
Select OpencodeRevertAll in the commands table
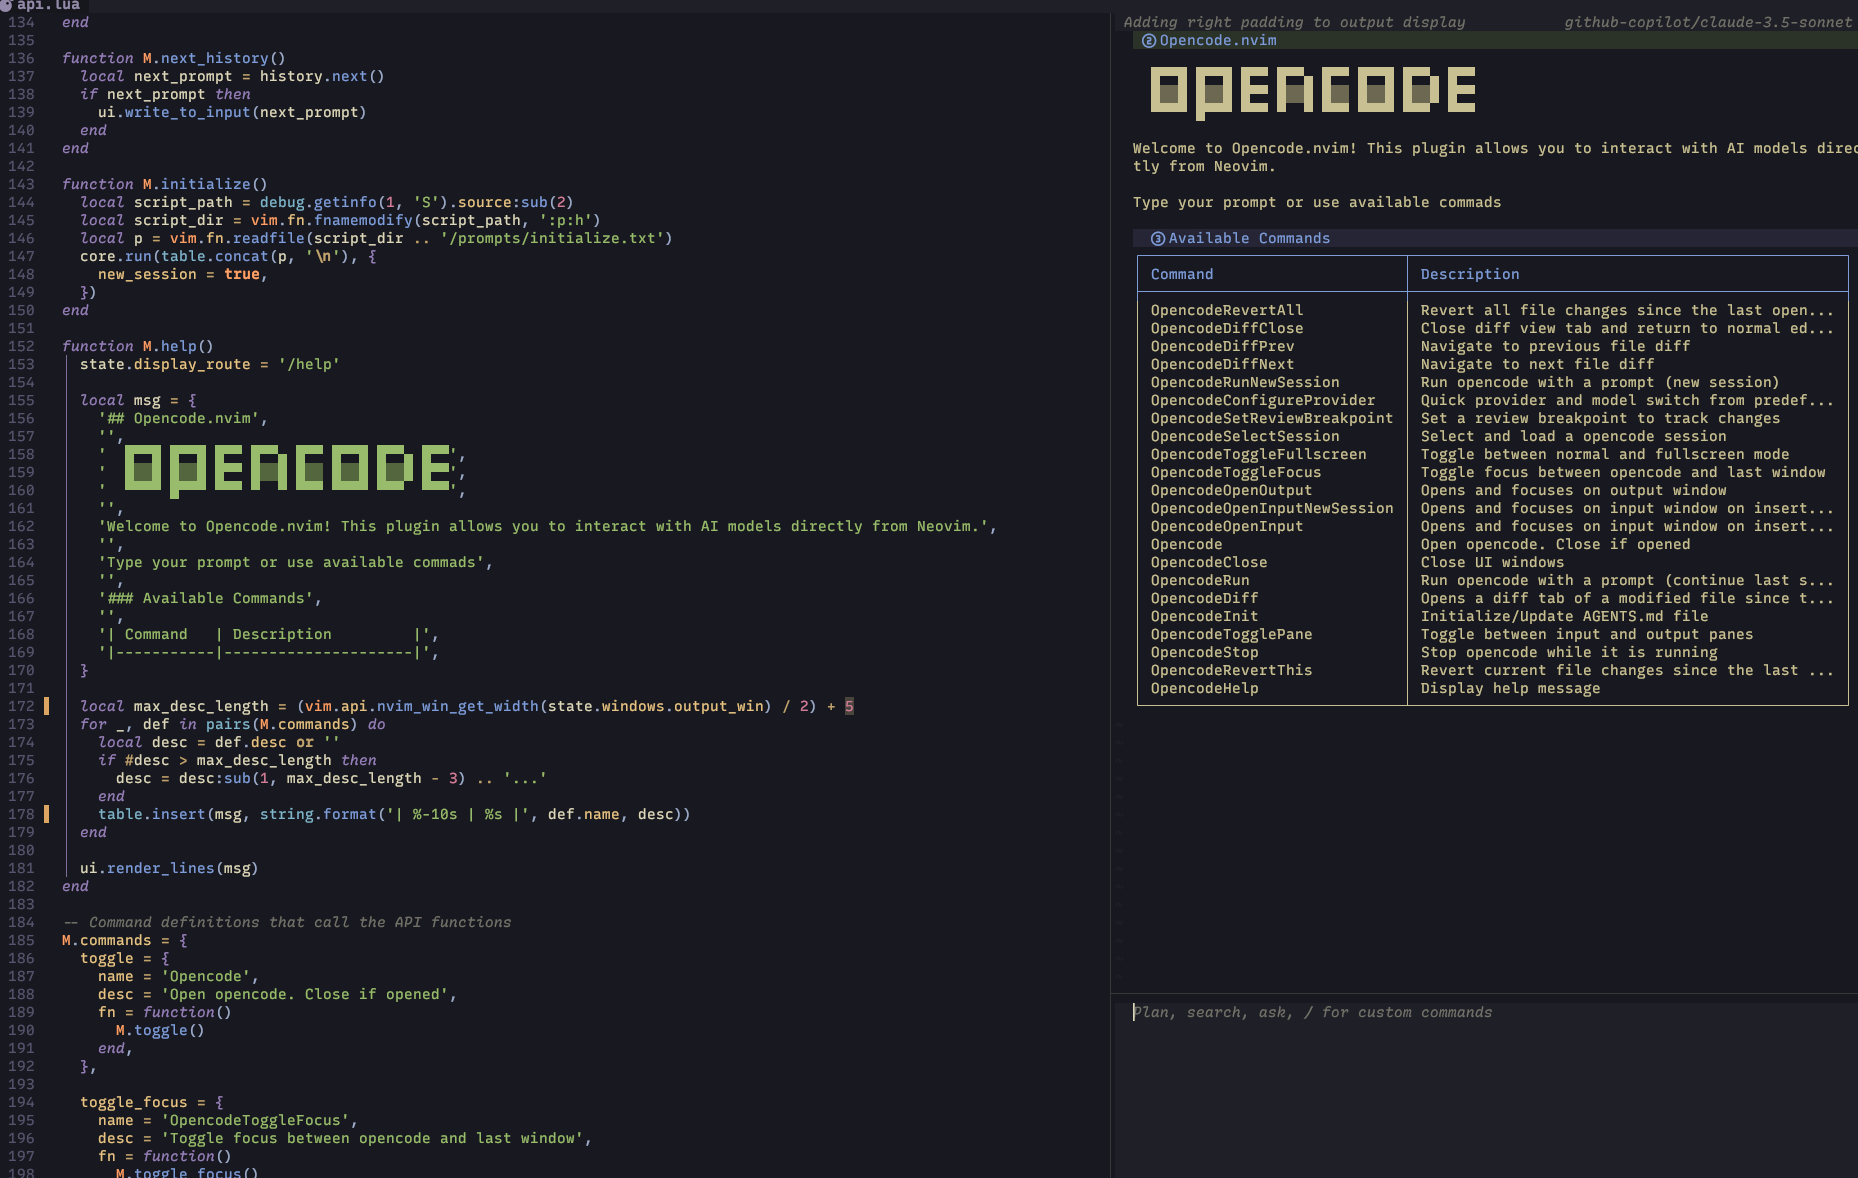pos(1227,310)
